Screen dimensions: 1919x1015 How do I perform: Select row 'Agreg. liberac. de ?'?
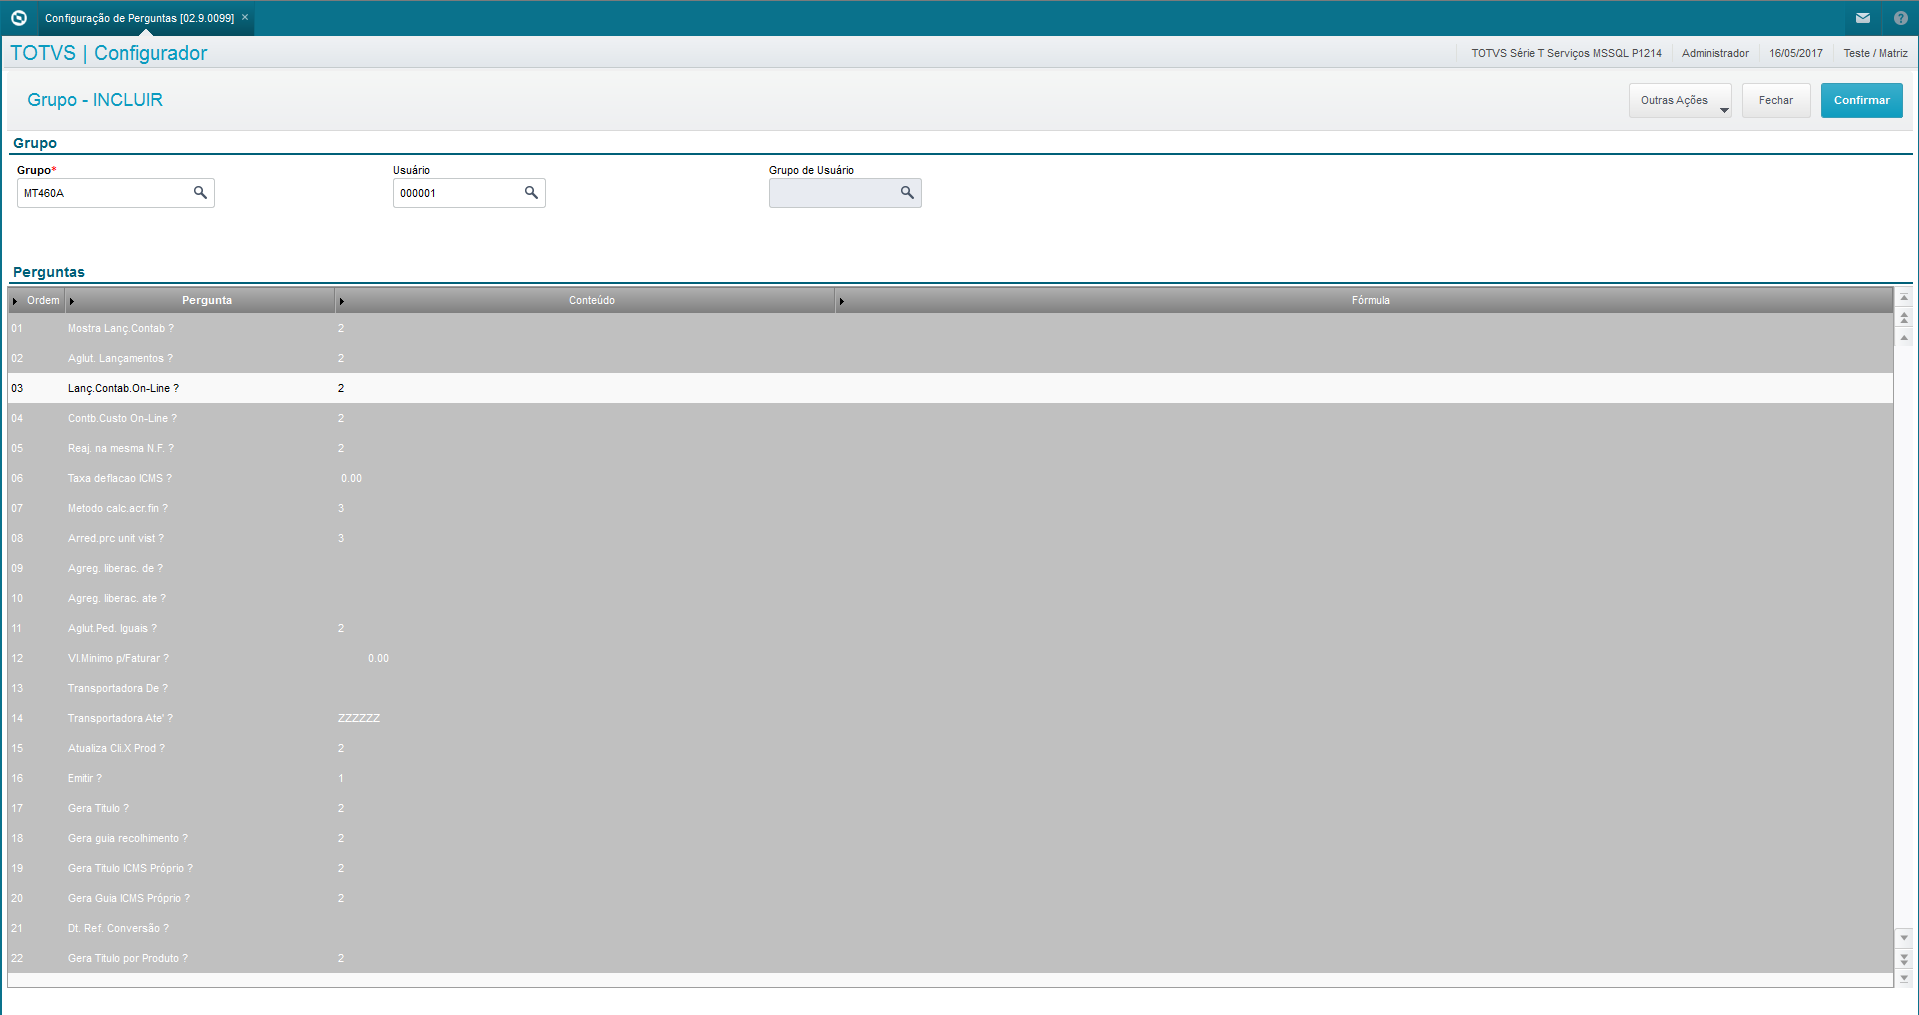click(x=950, y=568)
